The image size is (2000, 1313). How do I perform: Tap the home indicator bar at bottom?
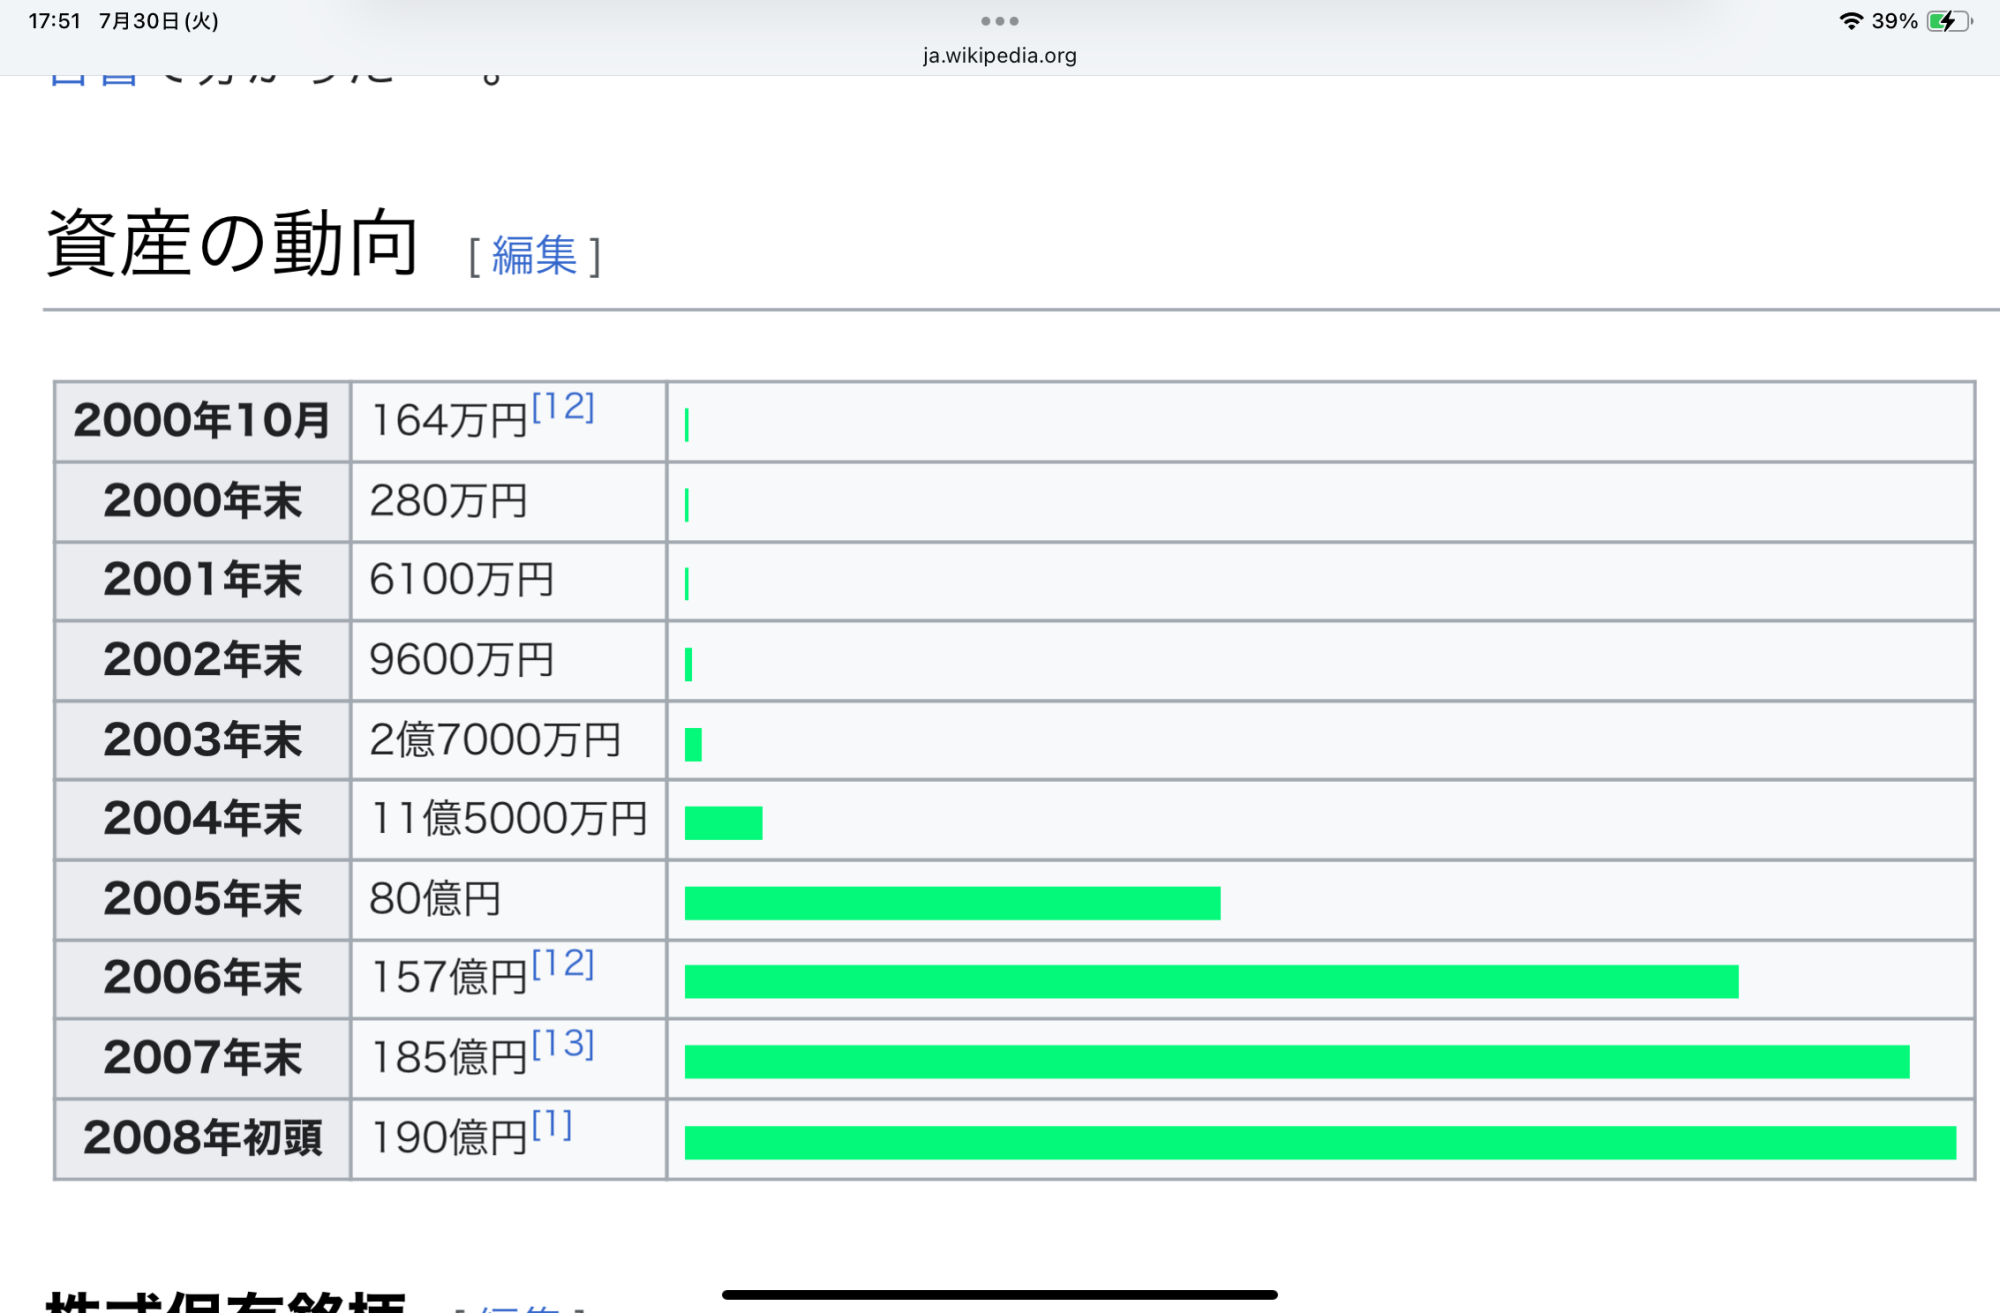999,1295
